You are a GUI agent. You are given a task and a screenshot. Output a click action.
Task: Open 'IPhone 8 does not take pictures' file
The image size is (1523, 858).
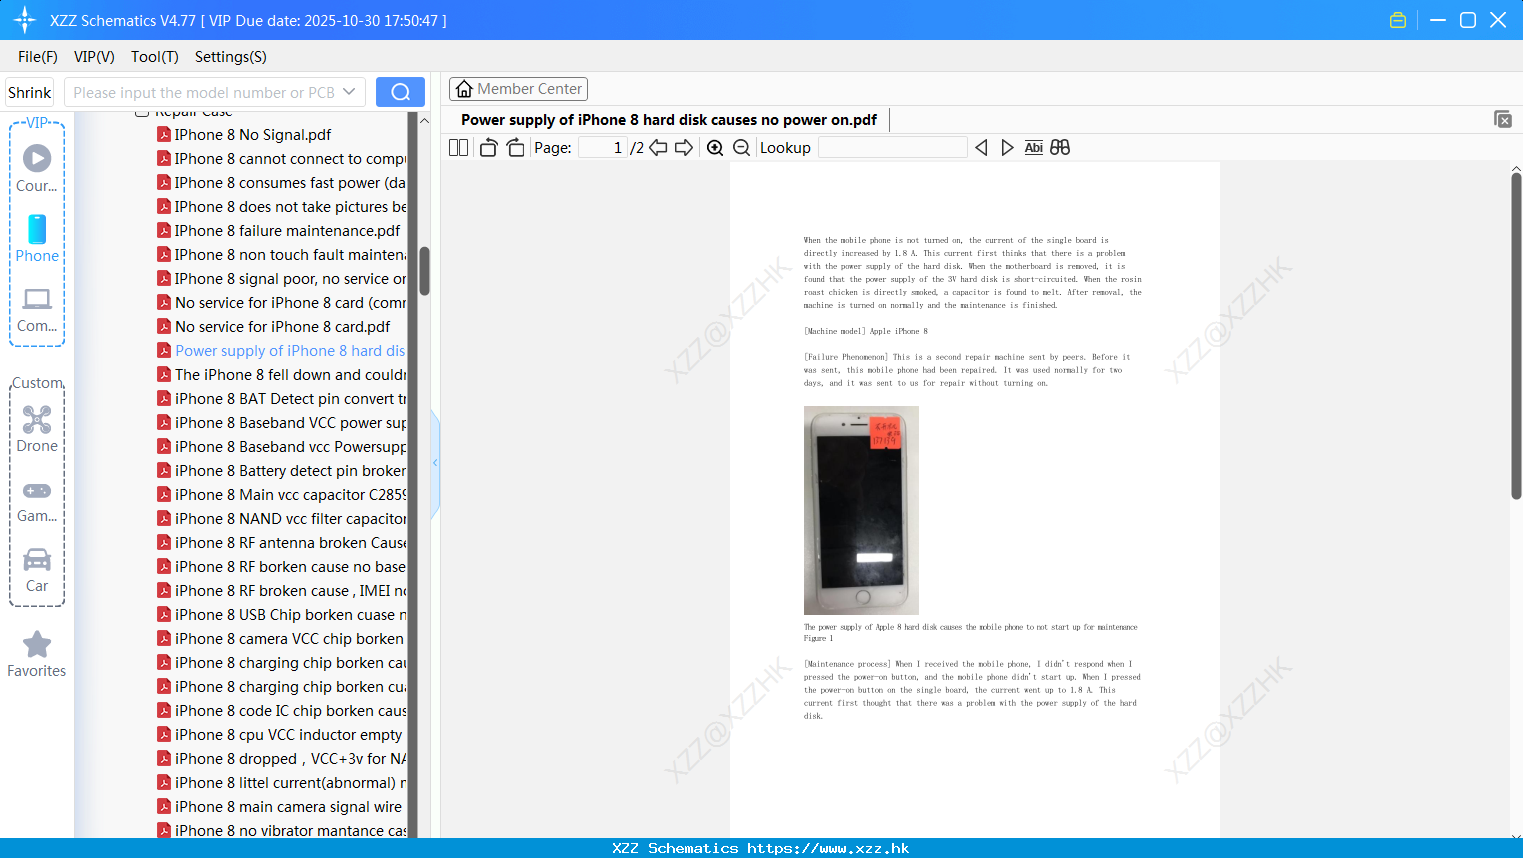[x=281, y=207]
